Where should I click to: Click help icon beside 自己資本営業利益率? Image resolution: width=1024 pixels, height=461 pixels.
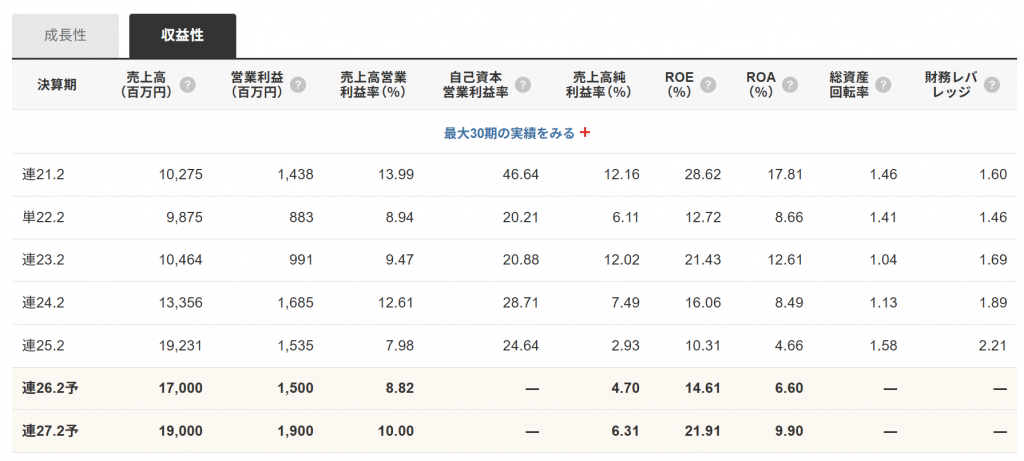tap(522, 85)
